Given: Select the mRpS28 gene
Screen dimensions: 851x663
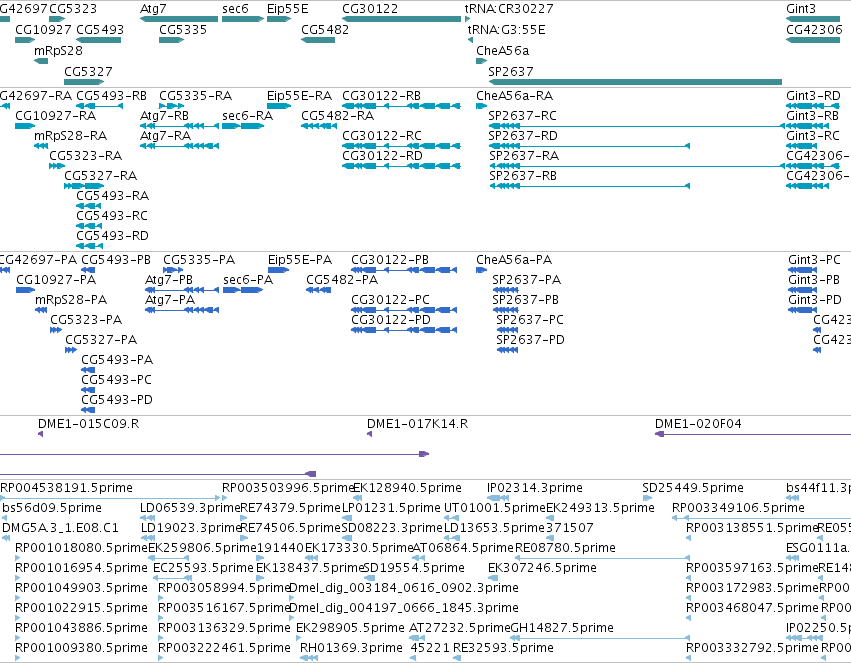Looking at the screenshot, I should pos(41,61).
